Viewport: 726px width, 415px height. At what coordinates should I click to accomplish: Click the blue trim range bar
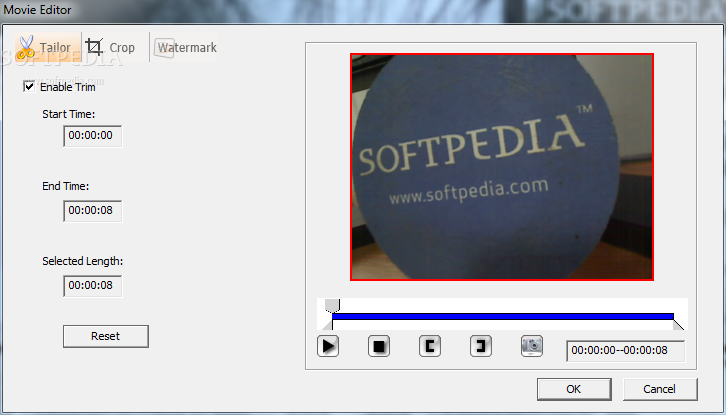click(503, 316)
